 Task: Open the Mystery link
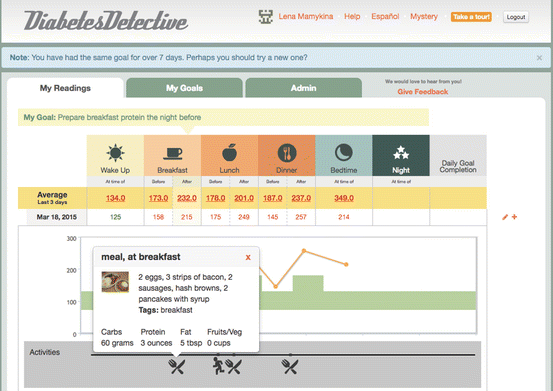[x=424, y=17]
